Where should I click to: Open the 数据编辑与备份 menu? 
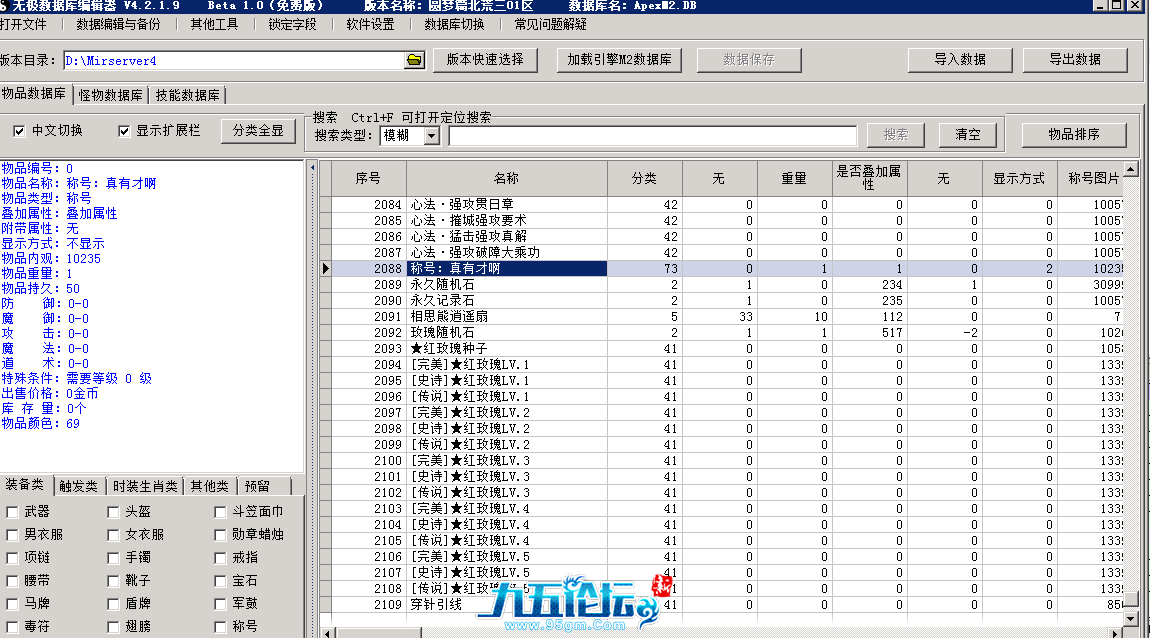click(118, 24)
